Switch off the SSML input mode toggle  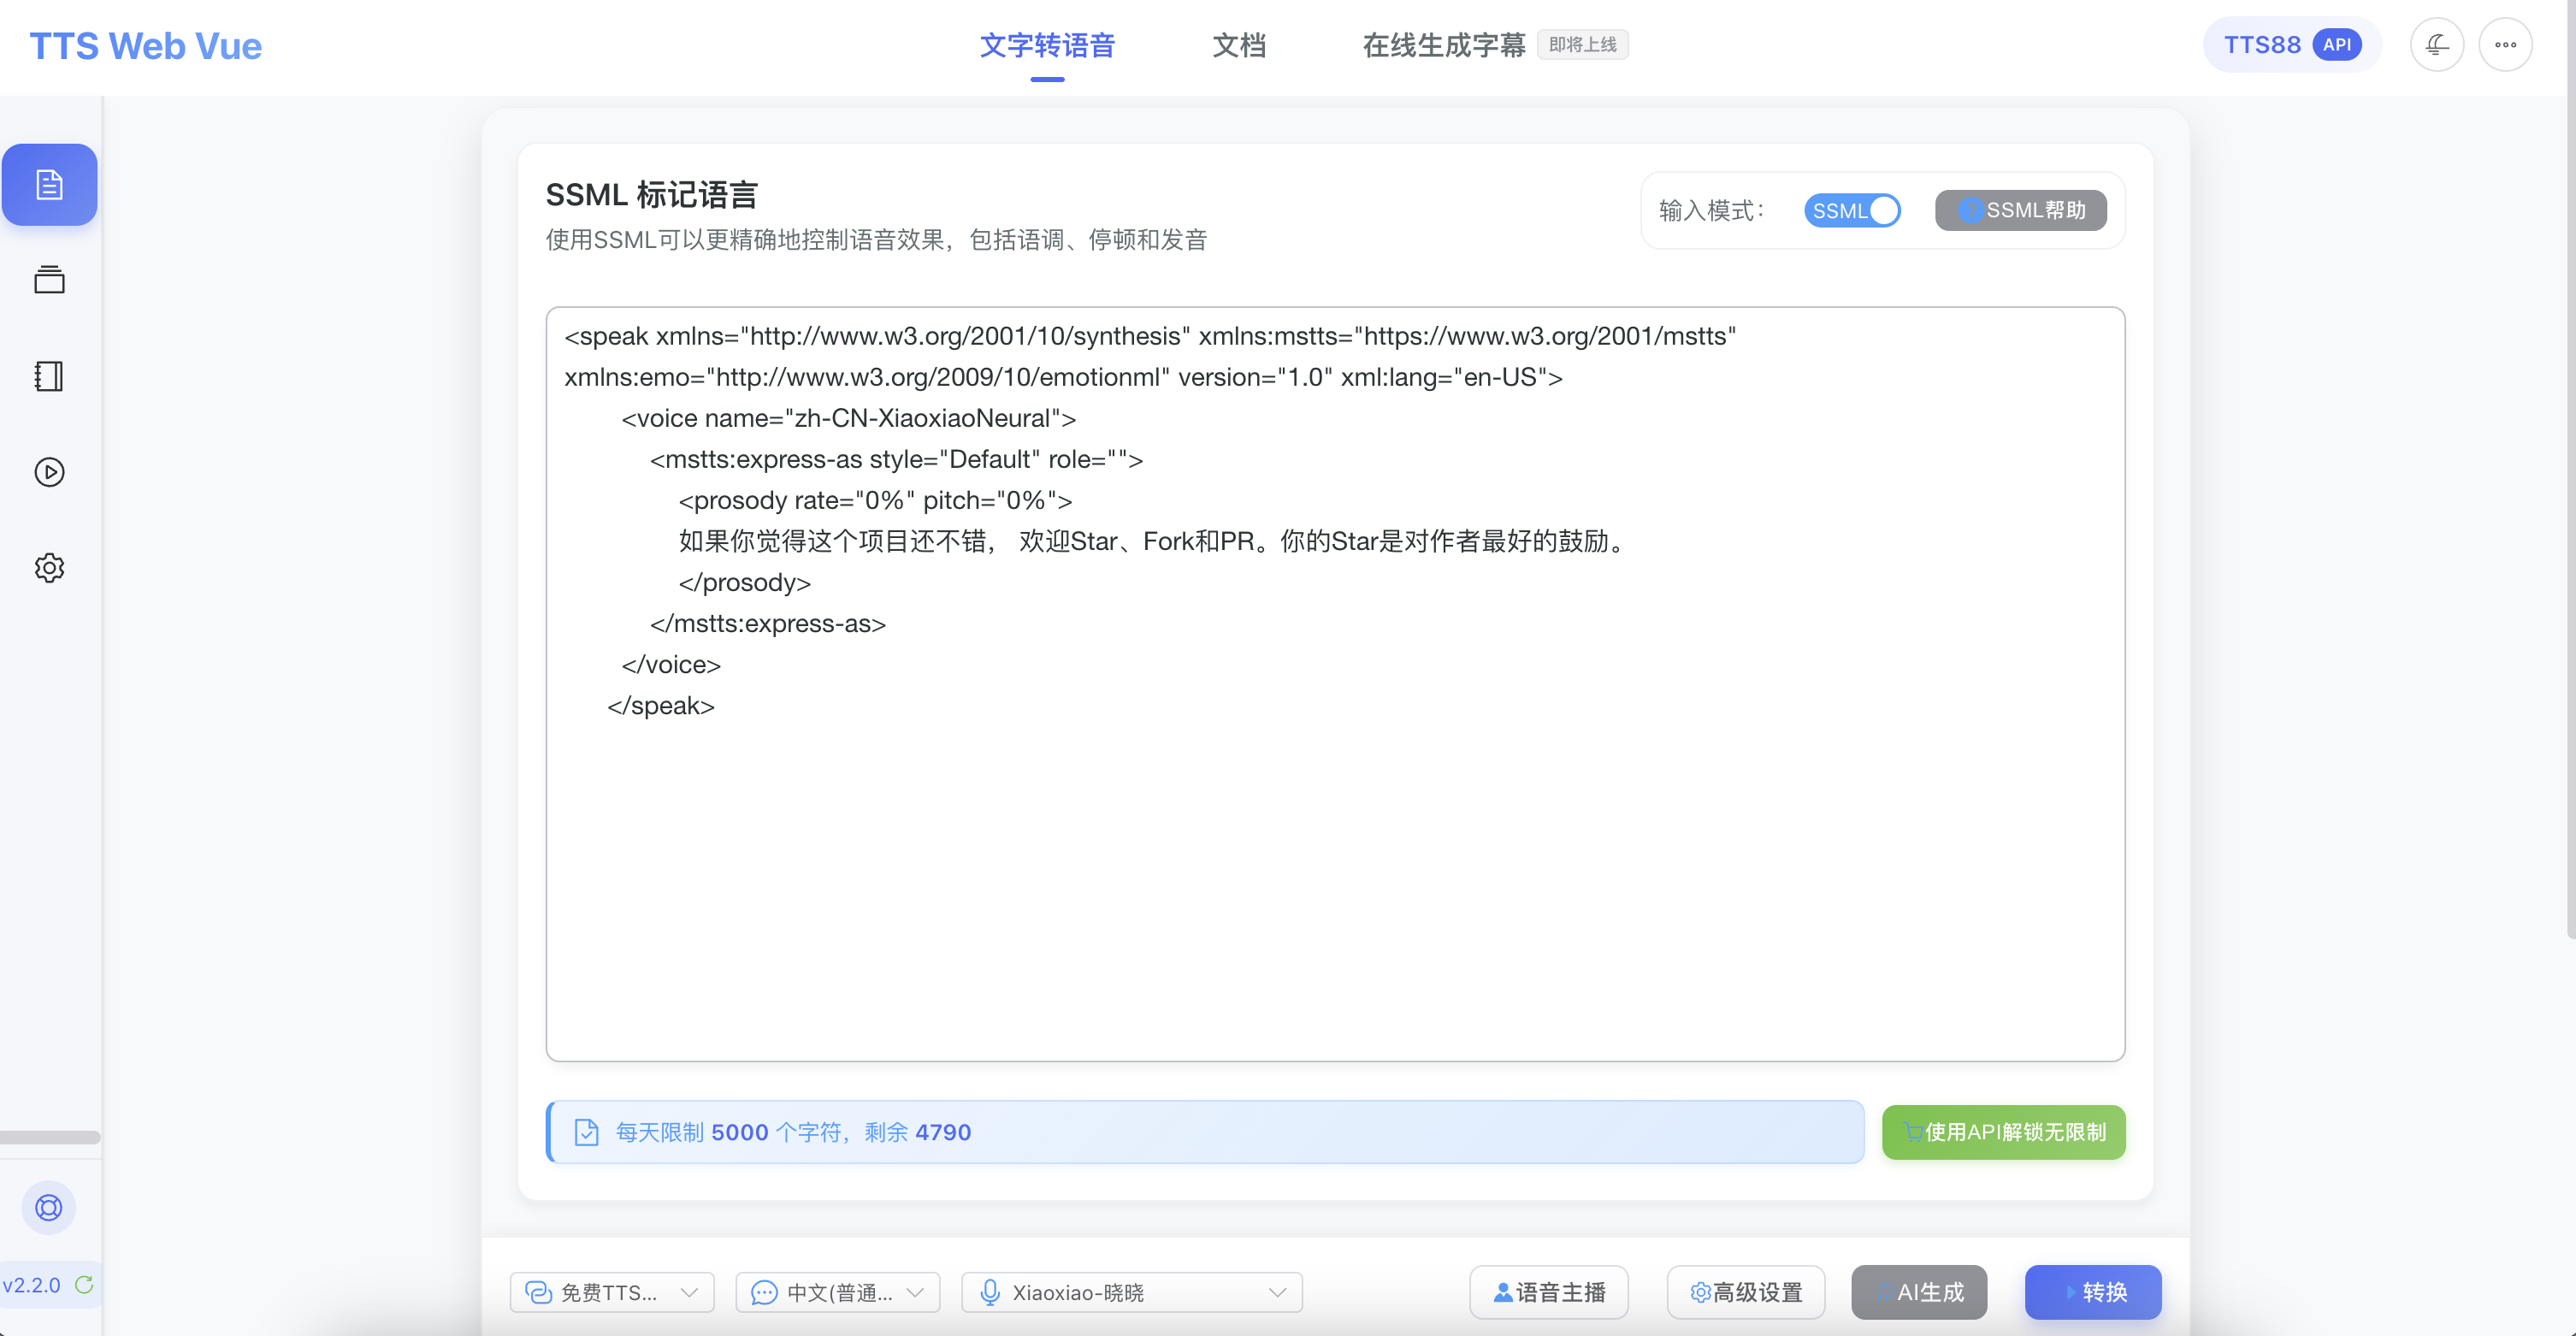(x=1852, y=211)
